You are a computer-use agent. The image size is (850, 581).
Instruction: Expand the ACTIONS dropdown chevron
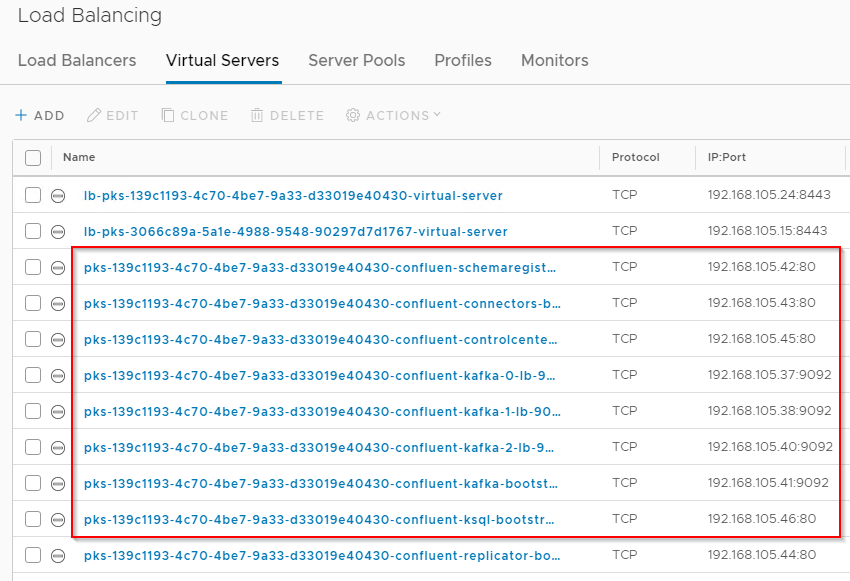tap(437, 114)
